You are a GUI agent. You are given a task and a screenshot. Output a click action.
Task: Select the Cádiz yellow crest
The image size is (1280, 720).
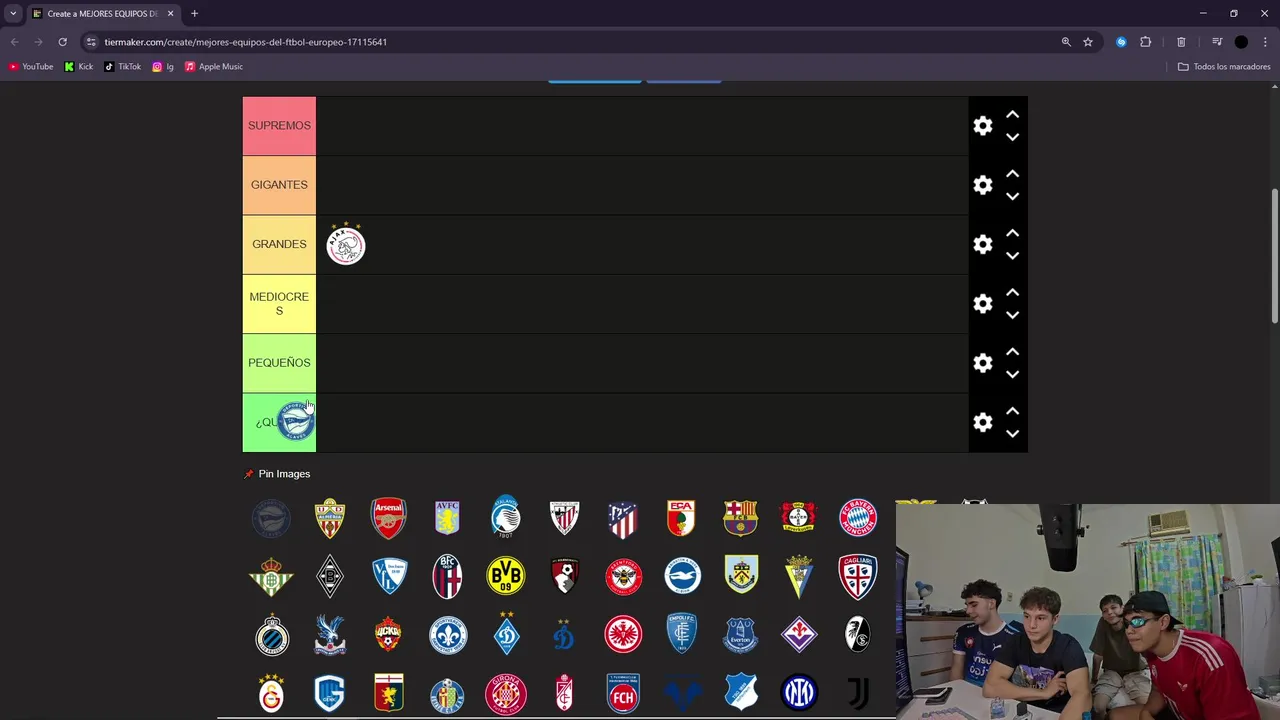point(799,577)
